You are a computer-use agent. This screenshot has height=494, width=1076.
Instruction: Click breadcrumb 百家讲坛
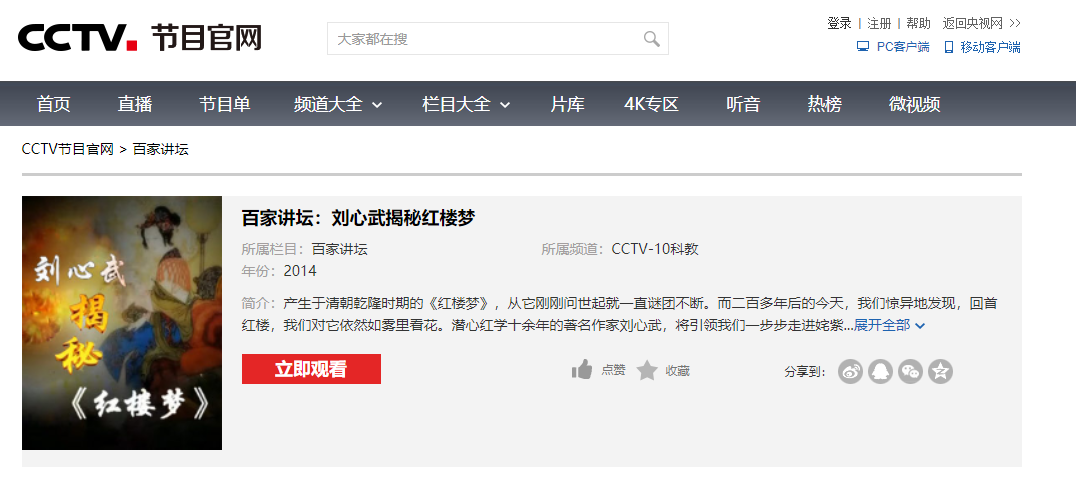coord(161,149)
